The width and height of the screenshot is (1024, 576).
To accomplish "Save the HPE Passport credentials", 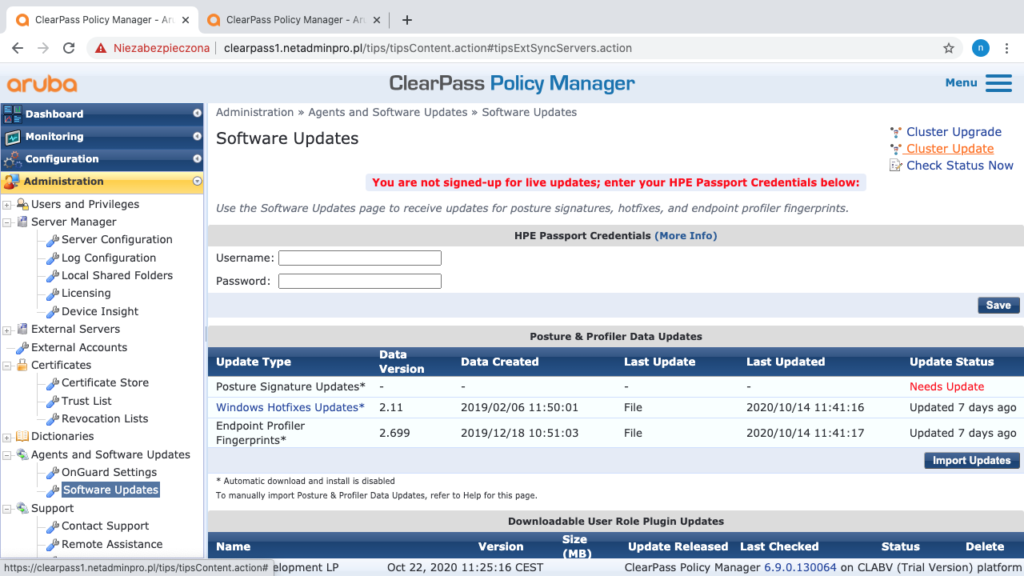I will (998, 305).
